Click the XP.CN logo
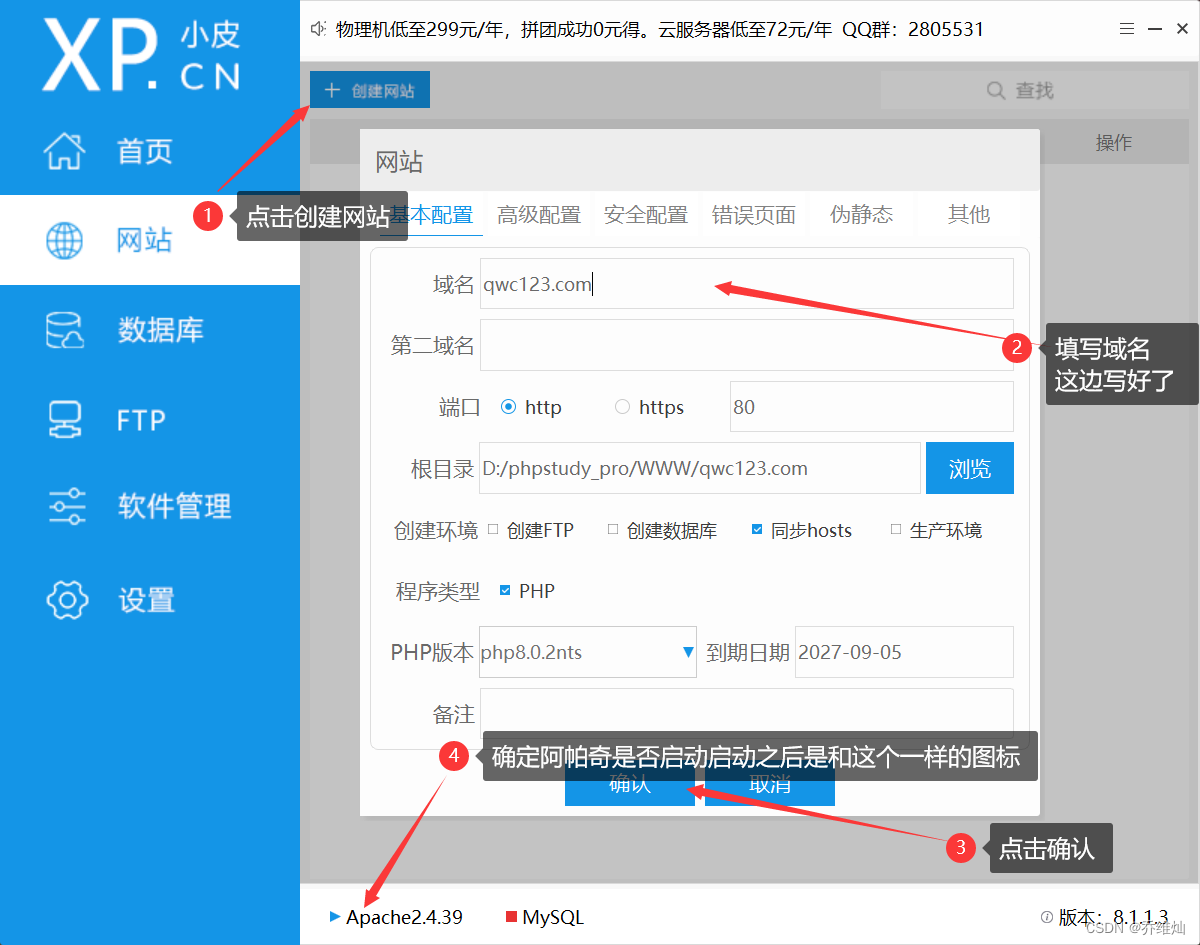Viewport: 1200px width, 945px height. click(x=142, y=55)
